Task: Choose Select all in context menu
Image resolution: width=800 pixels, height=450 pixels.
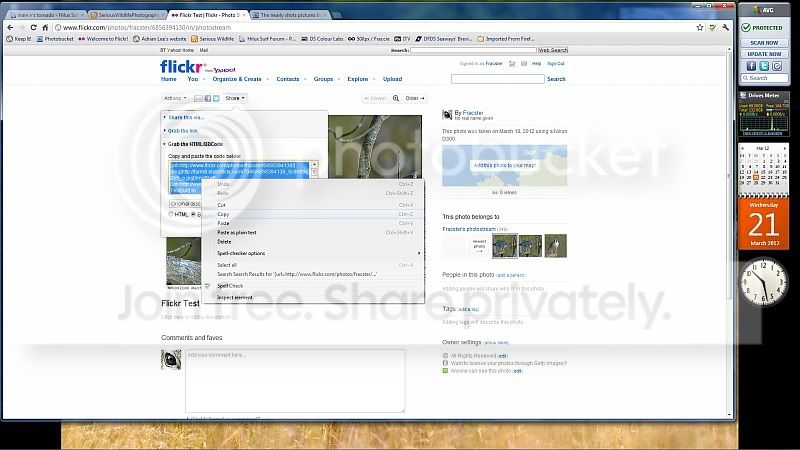Action: [x=313, y=265]
